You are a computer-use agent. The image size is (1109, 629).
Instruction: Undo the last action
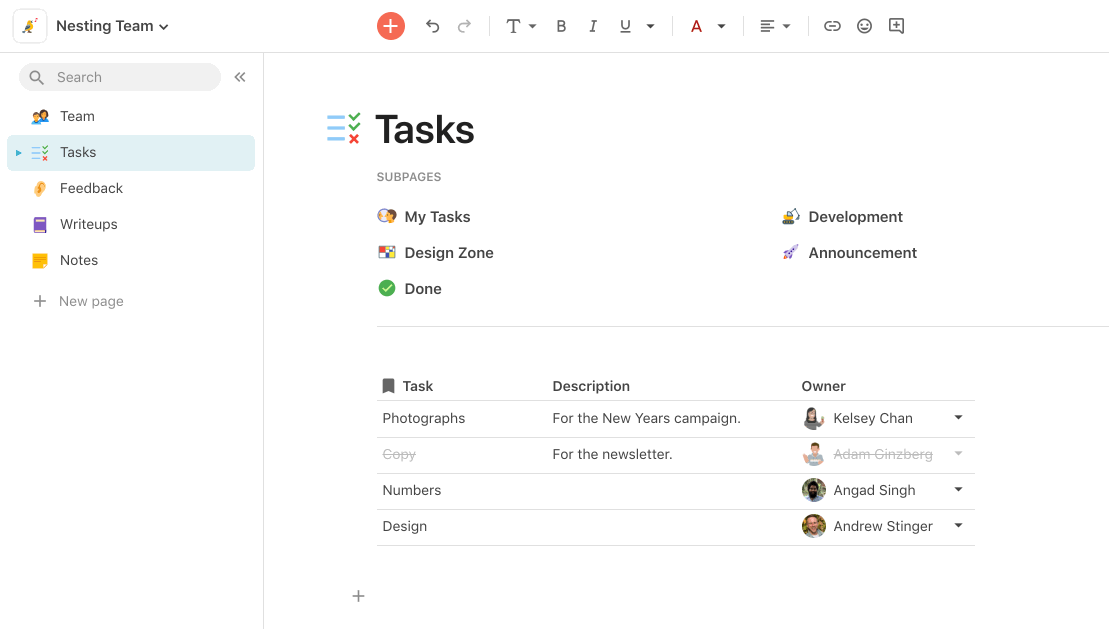click(432, 26)
